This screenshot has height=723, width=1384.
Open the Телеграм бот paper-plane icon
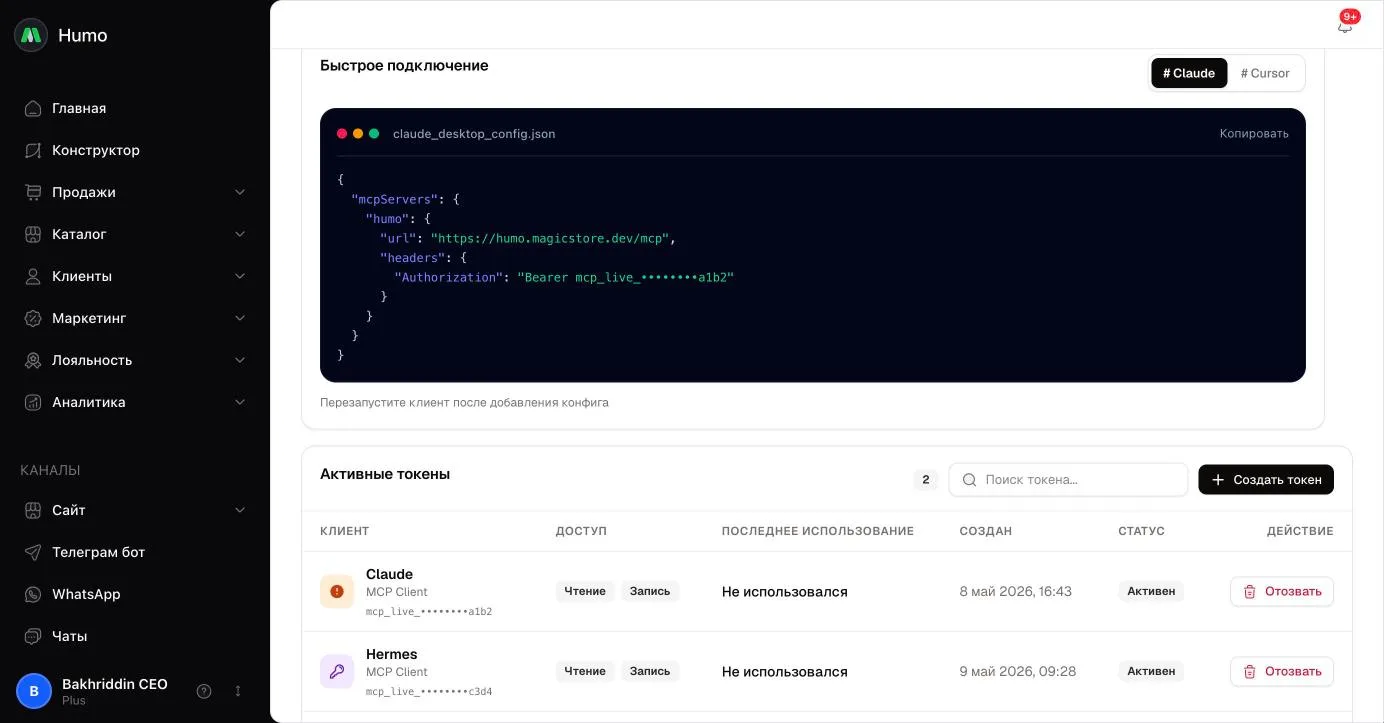pyautogui.click(x=33, y=552)
